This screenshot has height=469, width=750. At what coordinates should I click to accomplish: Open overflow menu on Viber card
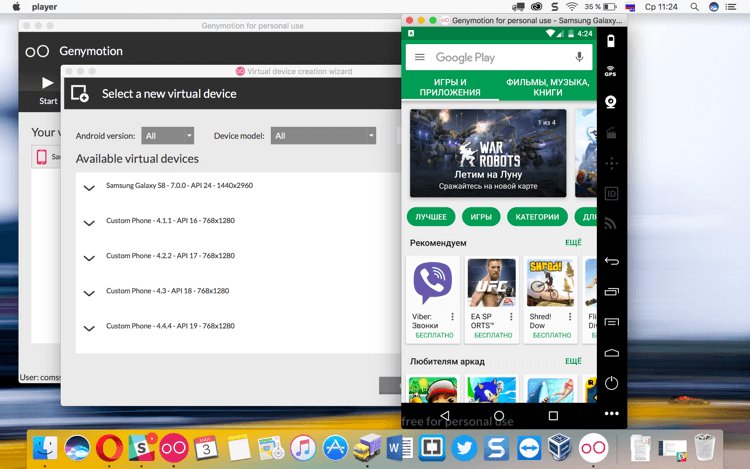[x=452, y=316]
